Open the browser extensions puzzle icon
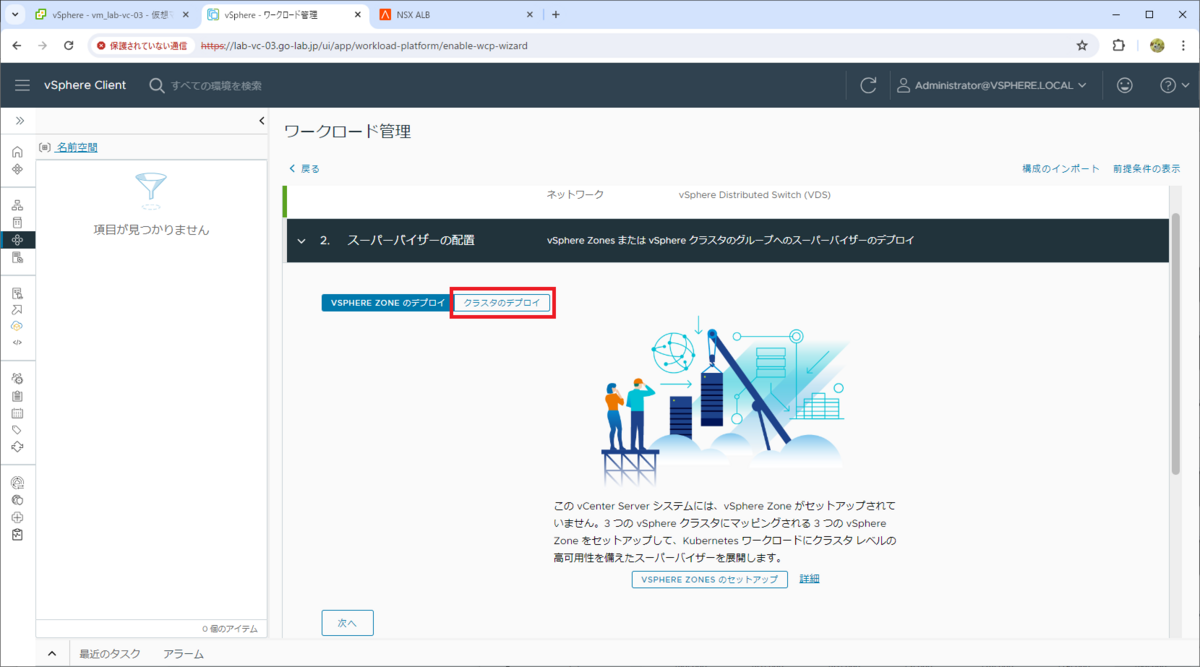 point(1119,45)
